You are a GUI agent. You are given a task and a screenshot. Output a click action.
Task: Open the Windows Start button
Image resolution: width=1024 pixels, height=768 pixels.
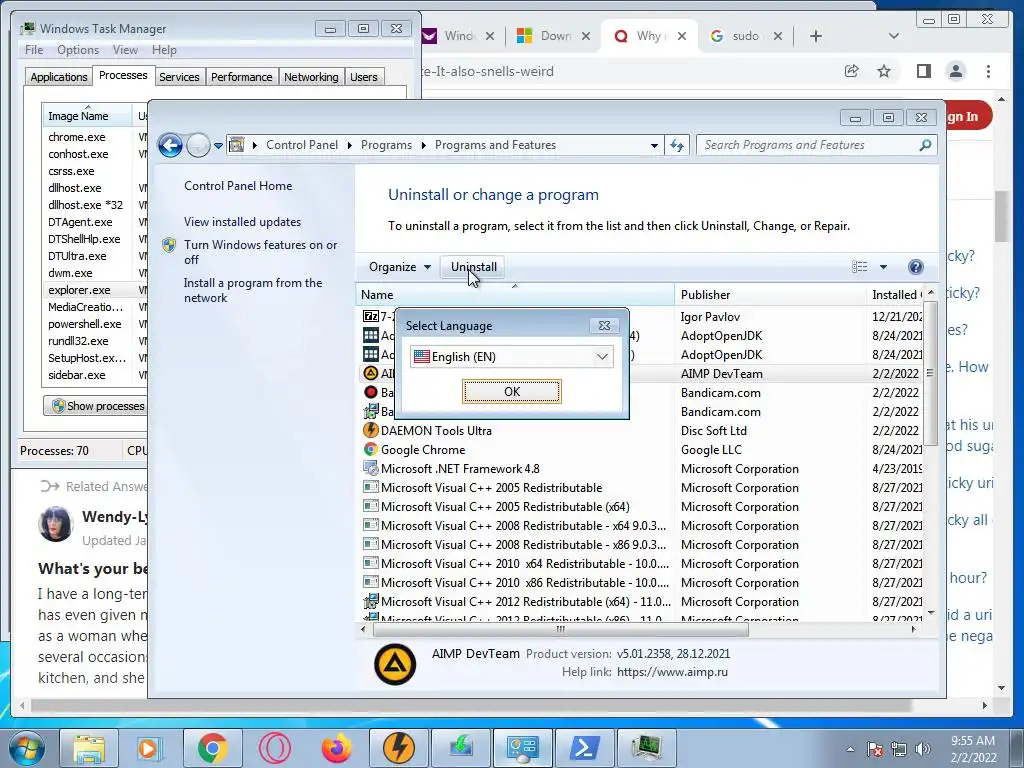coord(27,748)
